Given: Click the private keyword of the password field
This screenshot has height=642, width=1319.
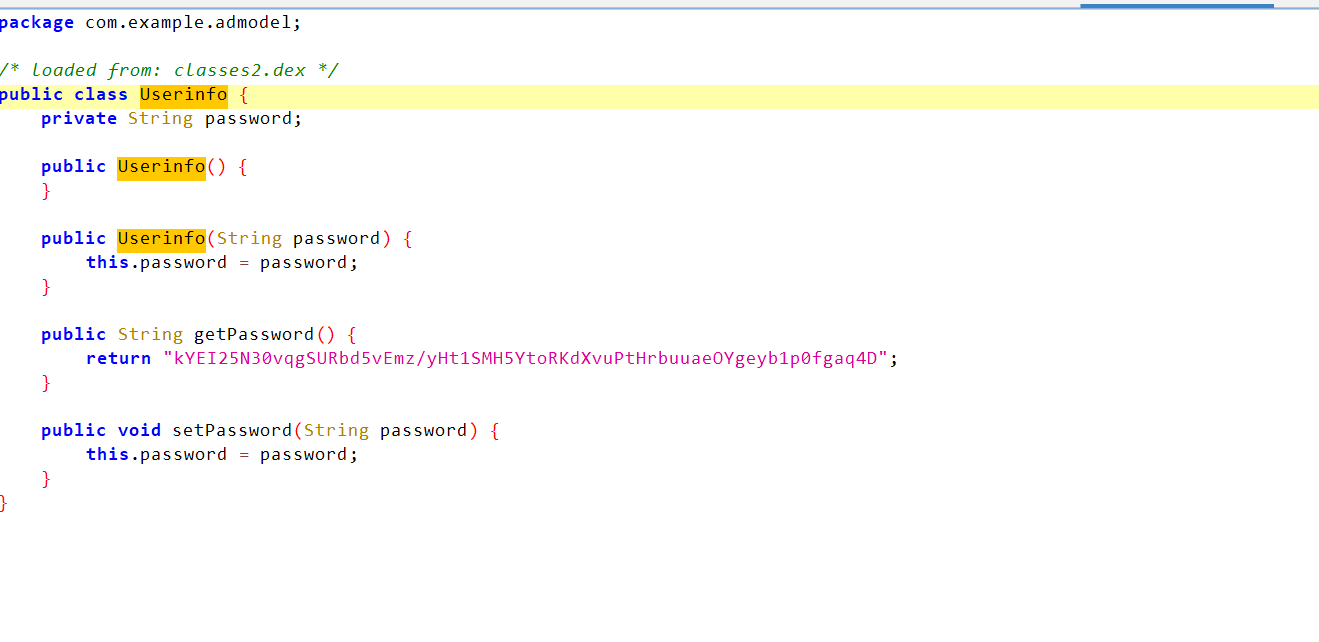Looking at the screenshot, I should click(79, 118).
